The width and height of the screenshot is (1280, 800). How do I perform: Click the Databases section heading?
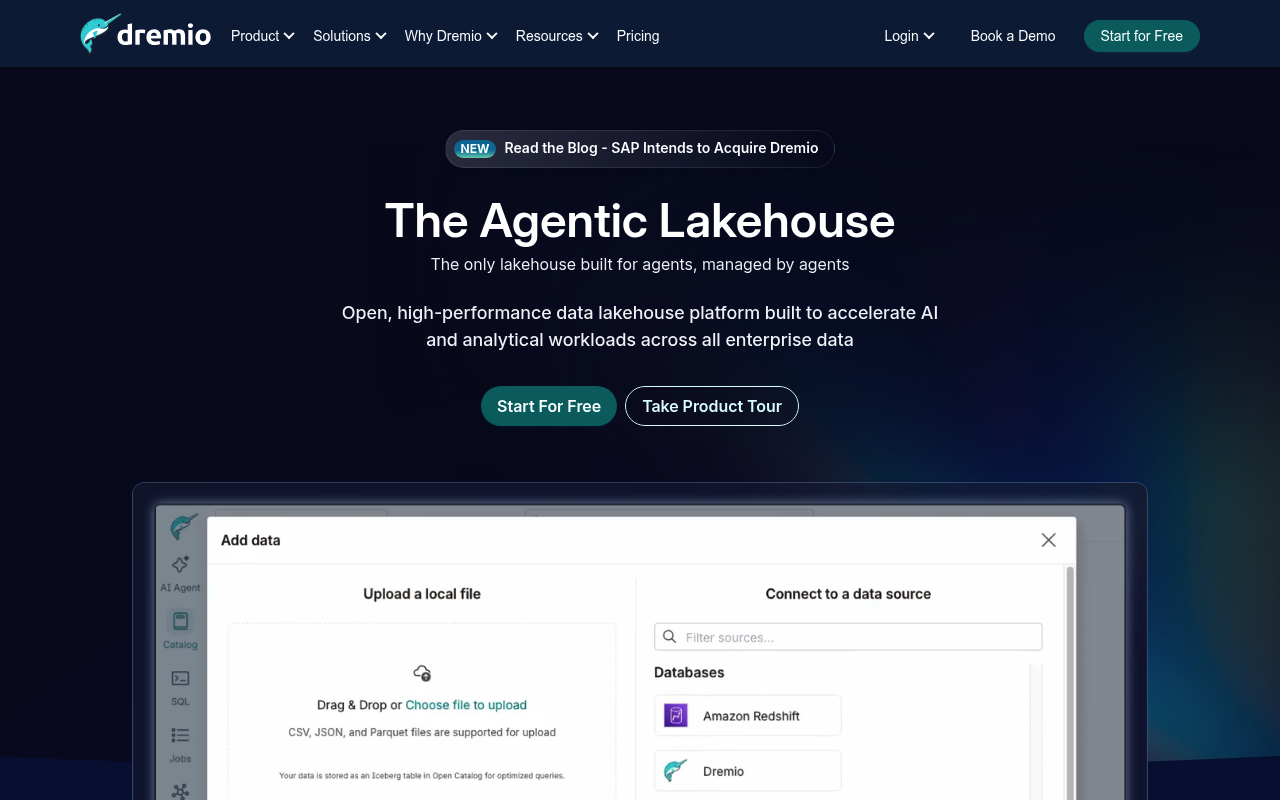click(689, 673)
